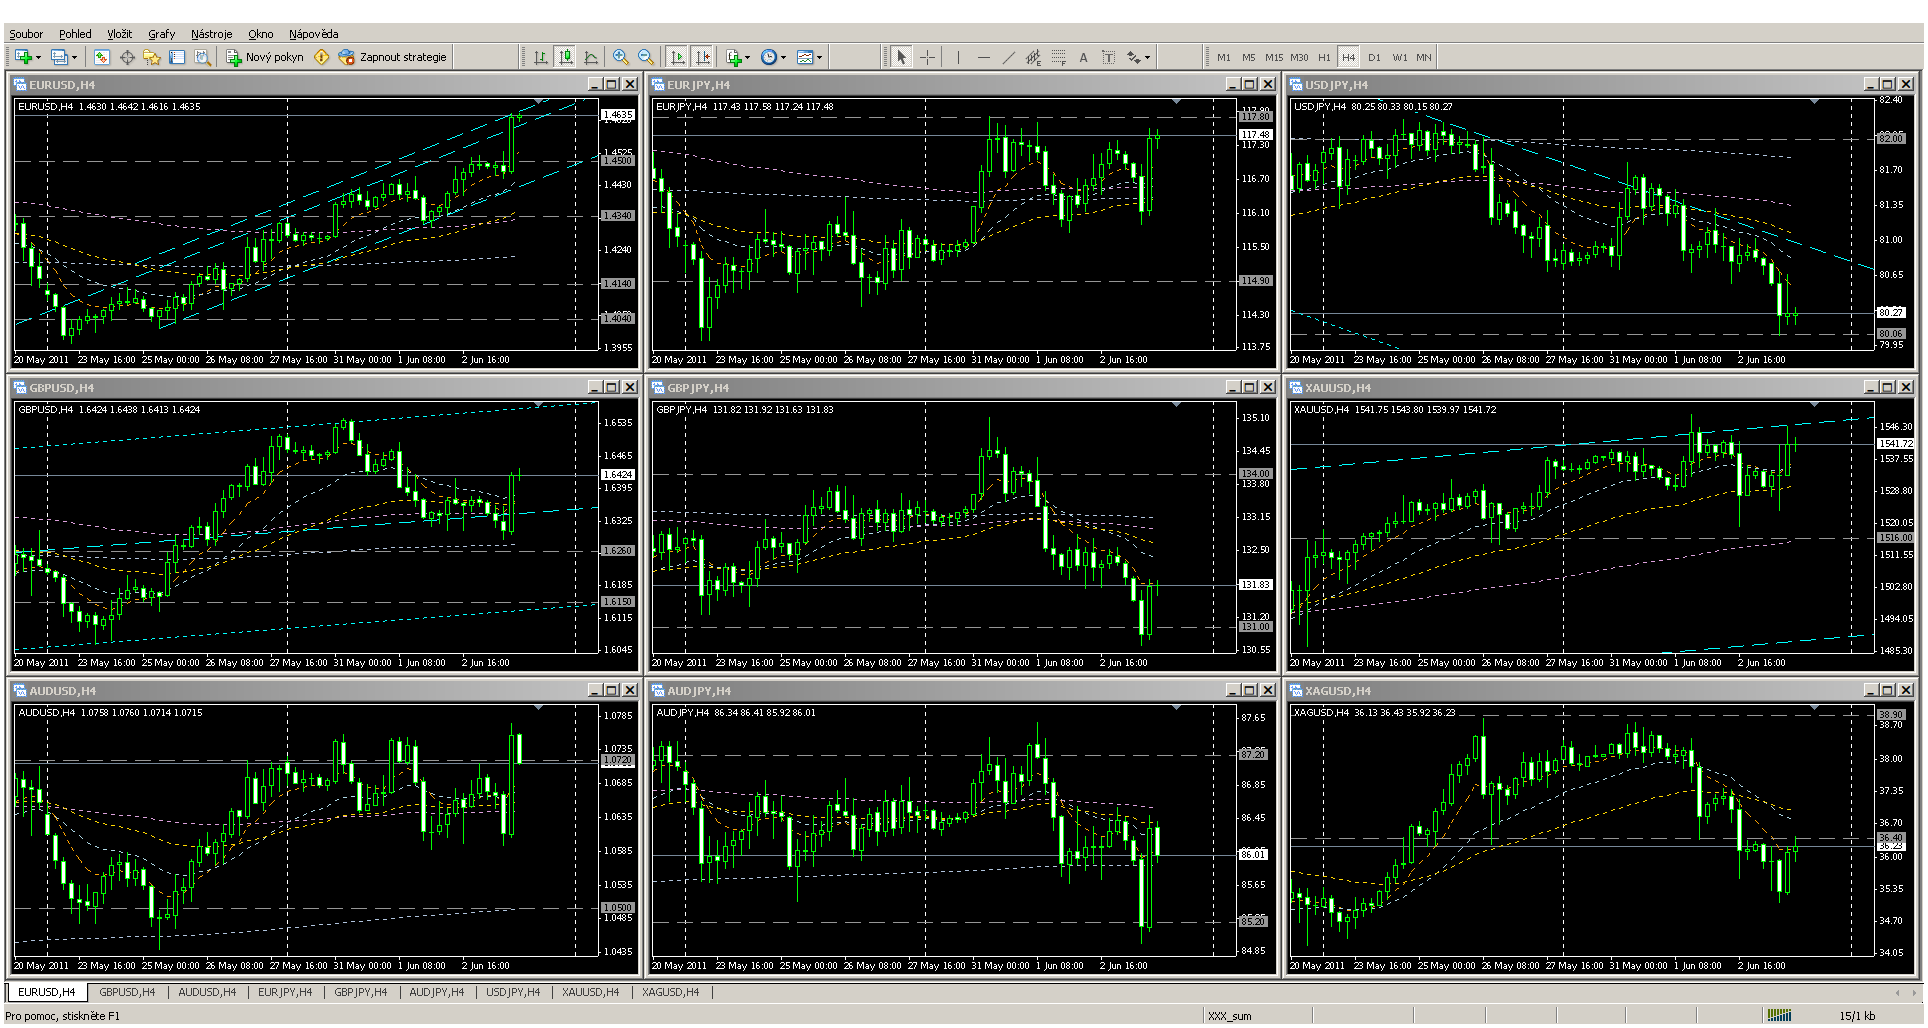Open the Nápověda menu
This screenshot has height=1028, width=1928.
pos(314,34)
